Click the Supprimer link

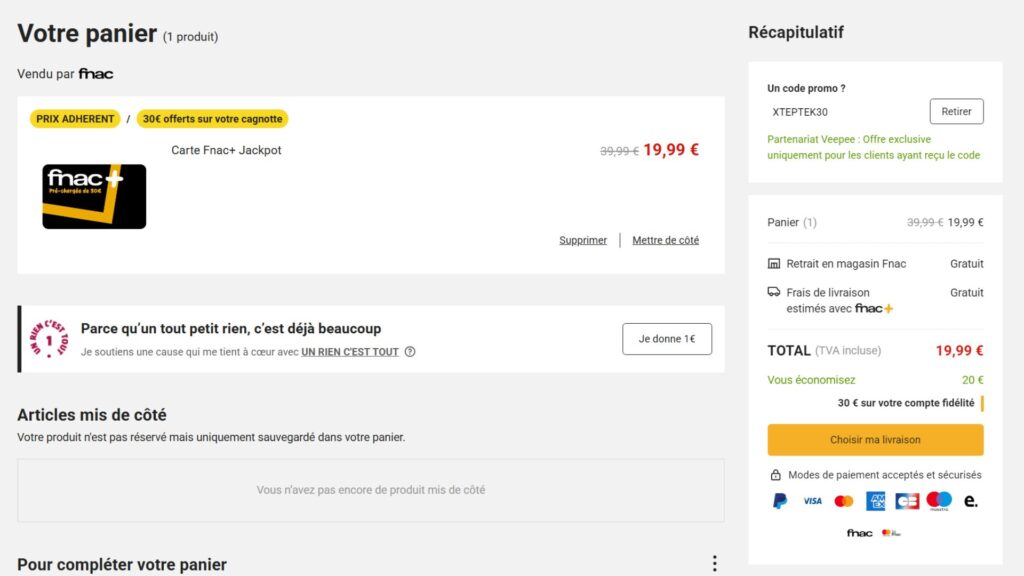[583, 240]
